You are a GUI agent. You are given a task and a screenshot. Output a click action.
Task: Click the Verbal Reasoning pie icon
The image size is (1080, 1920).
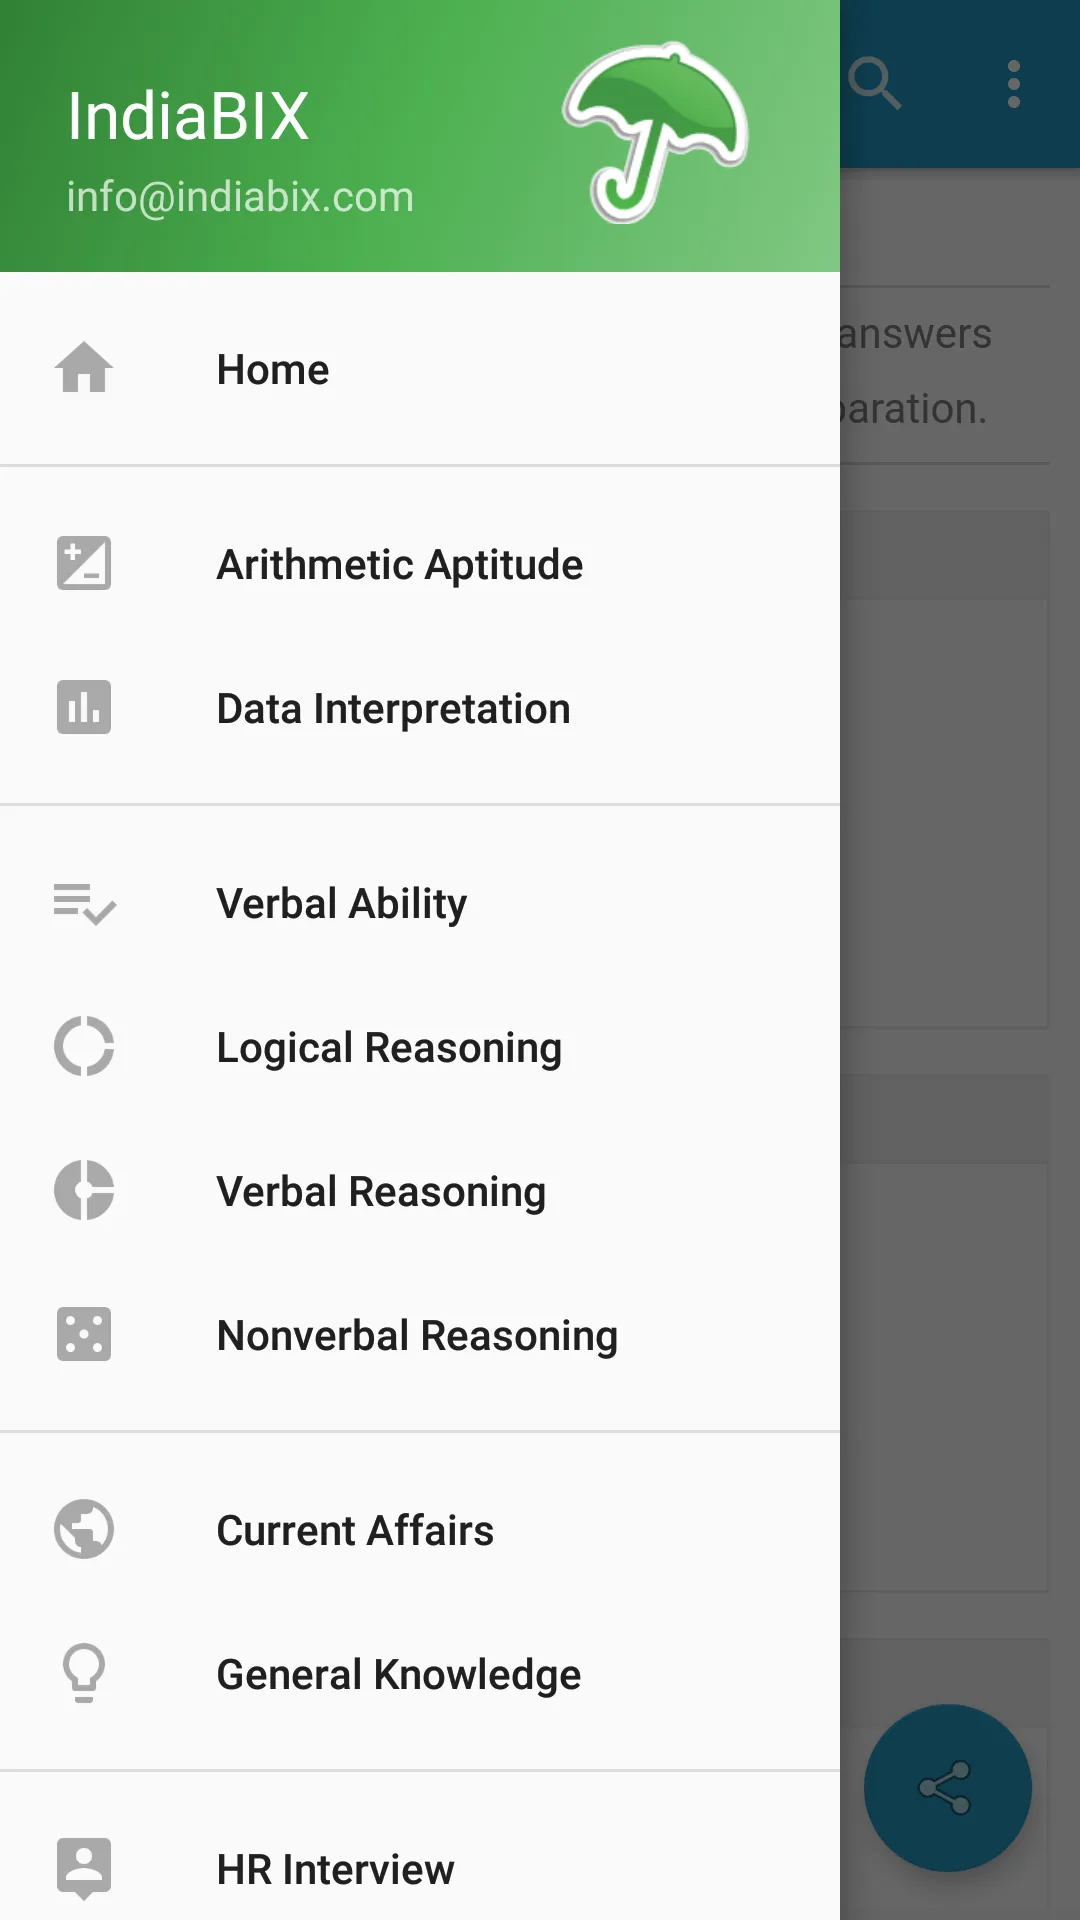(x=84, y=1191)
